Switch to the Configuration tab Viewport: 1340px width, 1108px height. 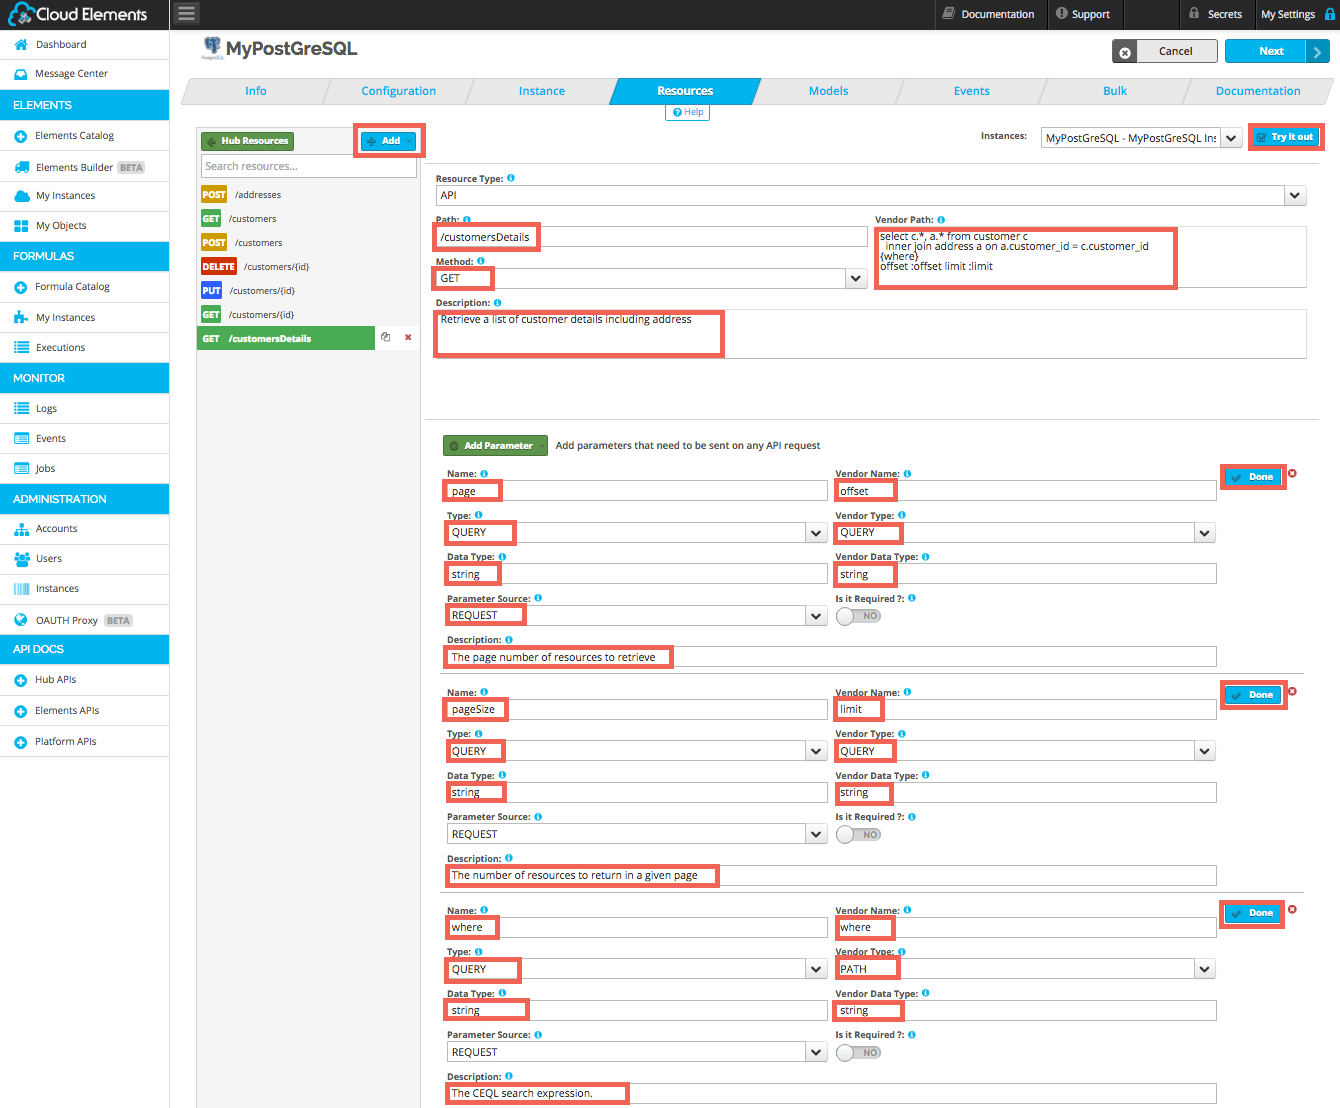(x=399, y=91)
